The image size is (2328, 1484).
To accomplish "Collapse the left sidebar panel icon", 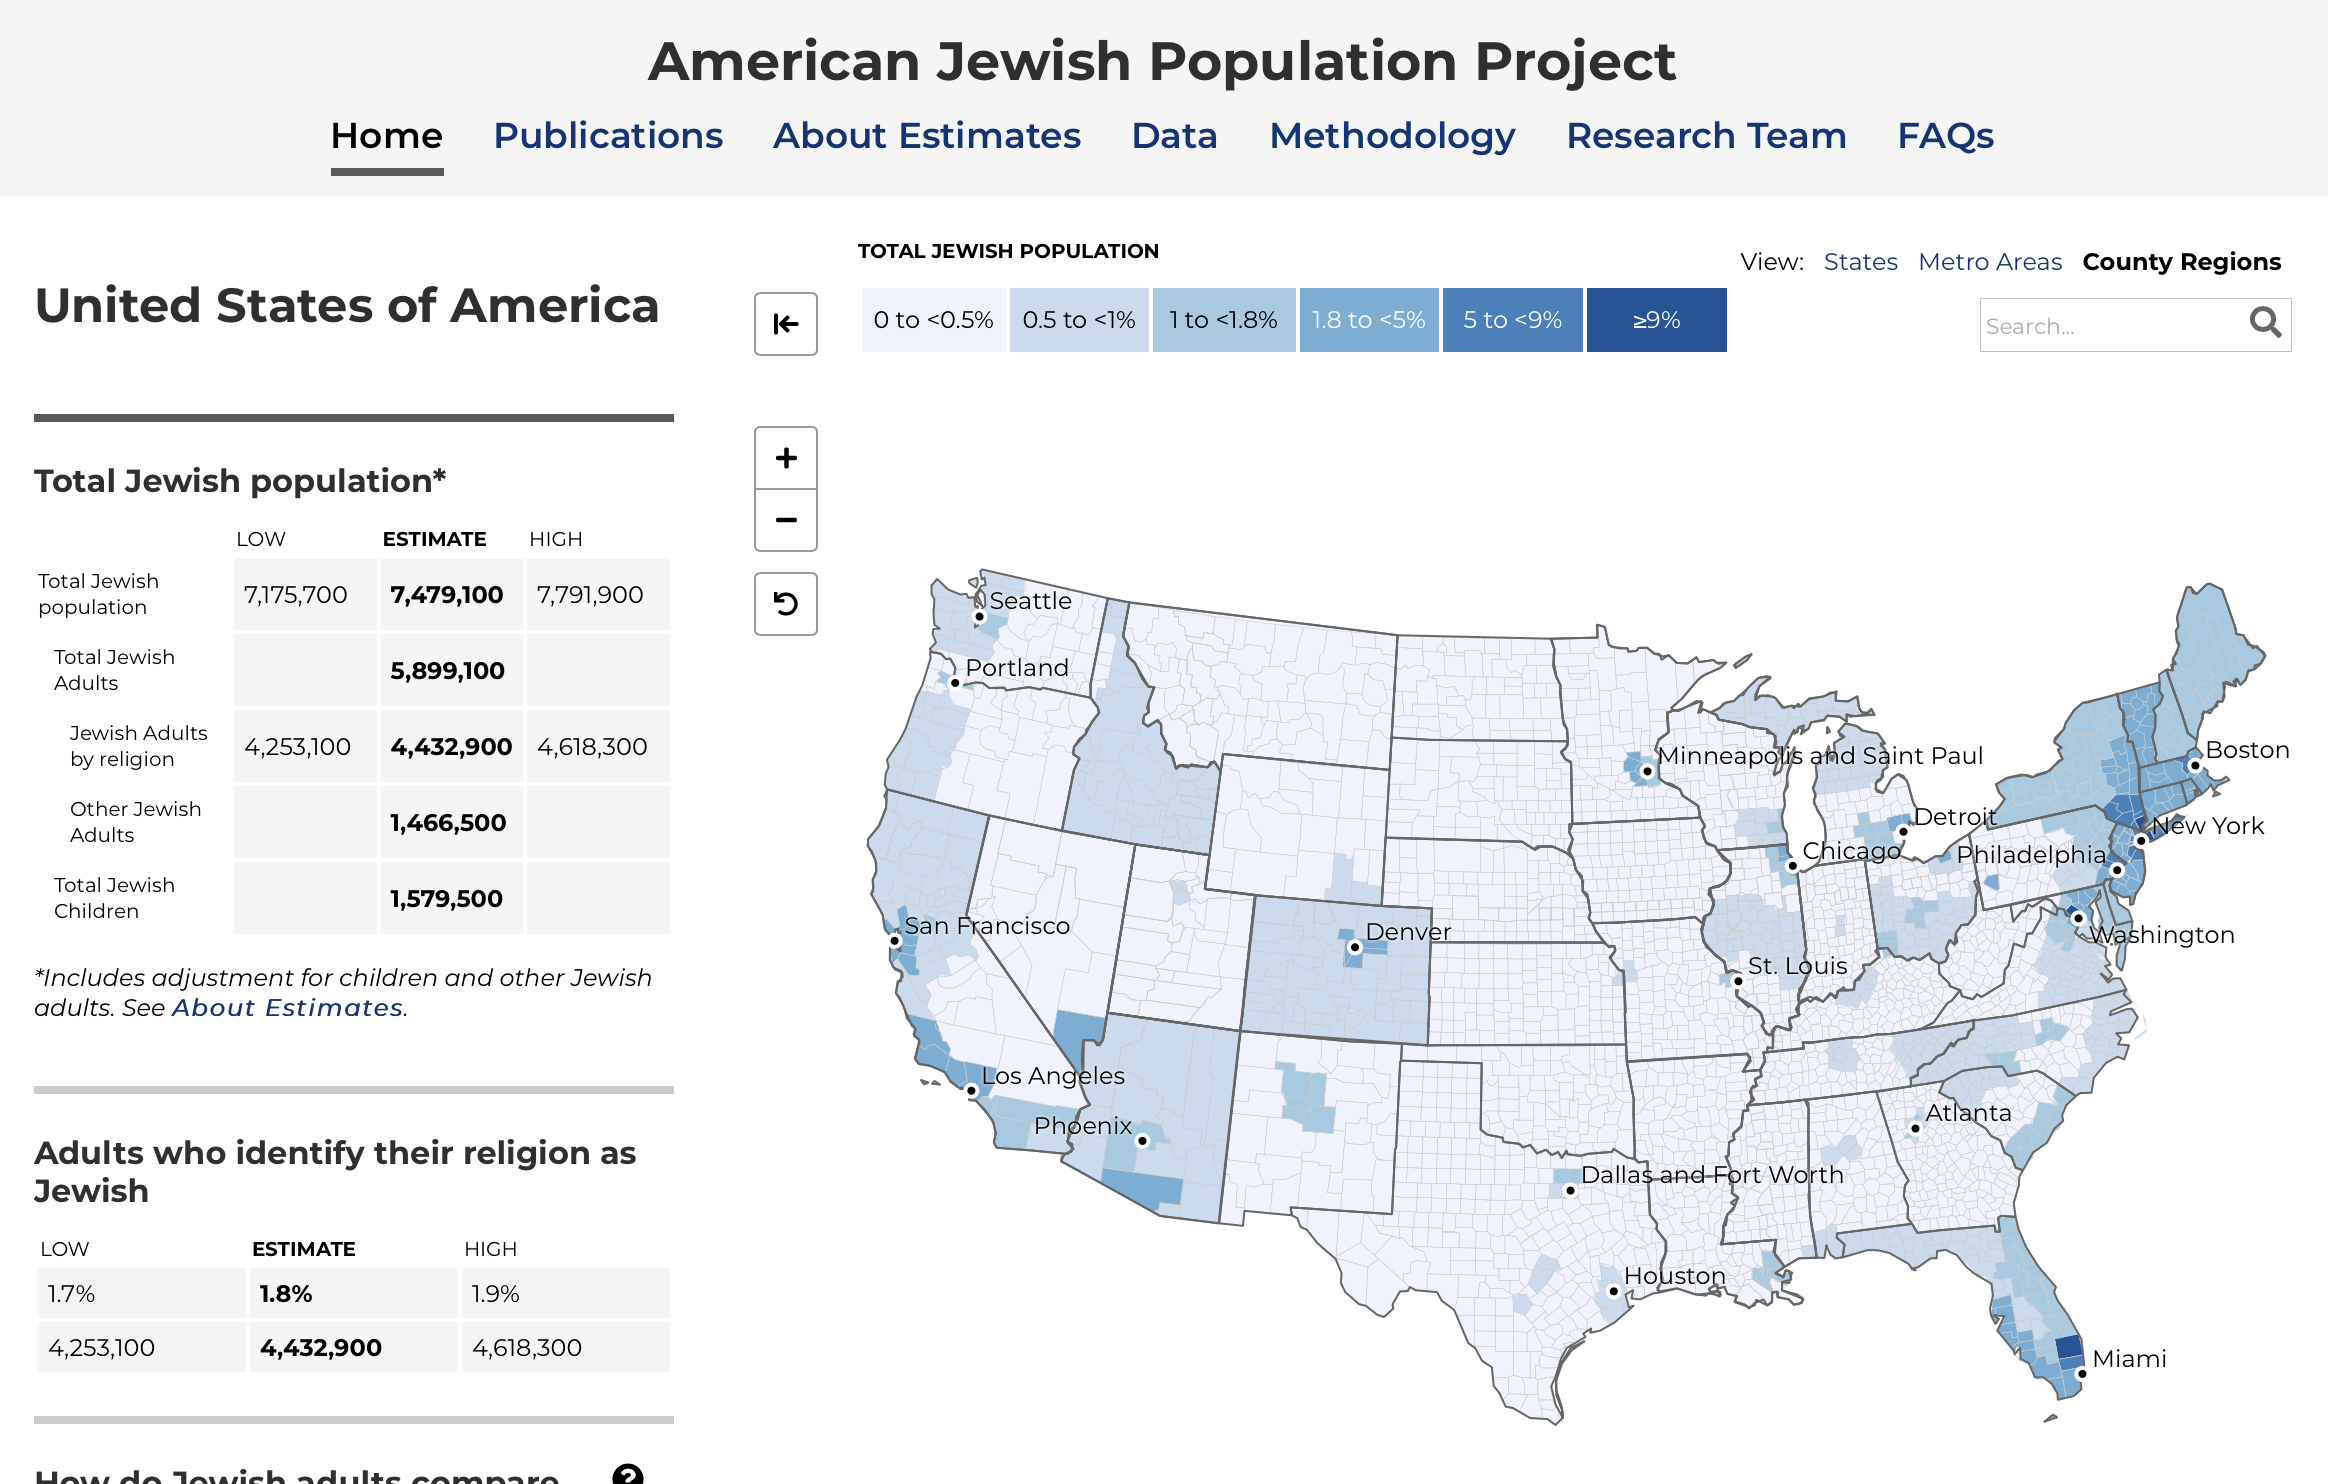I will 785,324.
